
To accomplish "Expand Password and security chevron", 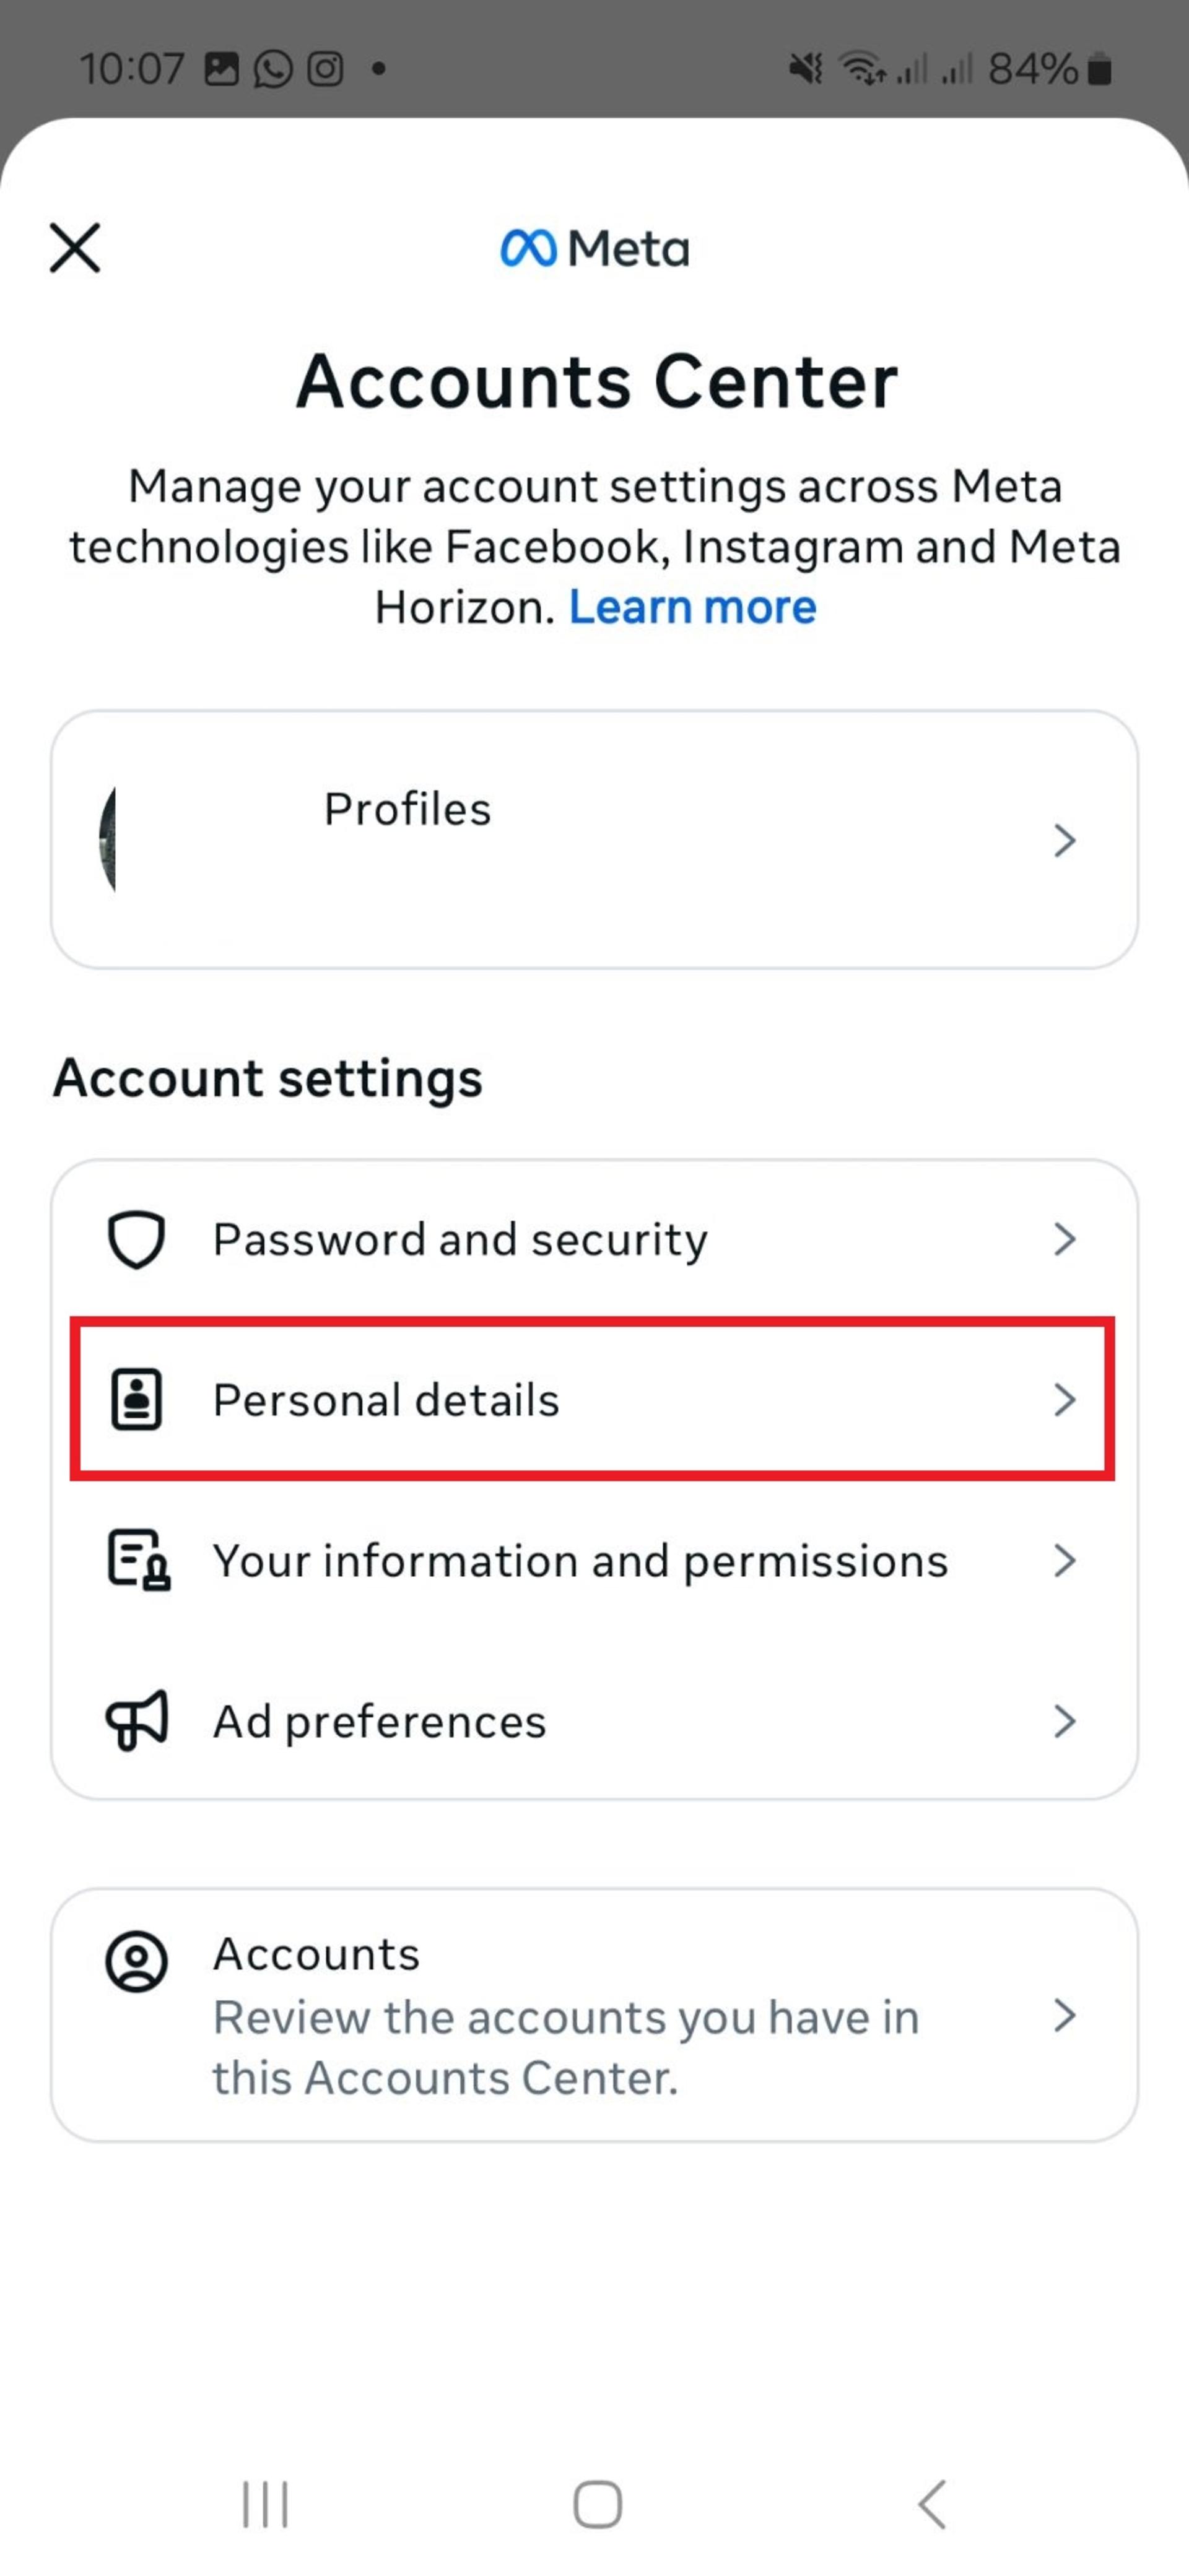I will click(1065, 1239).
